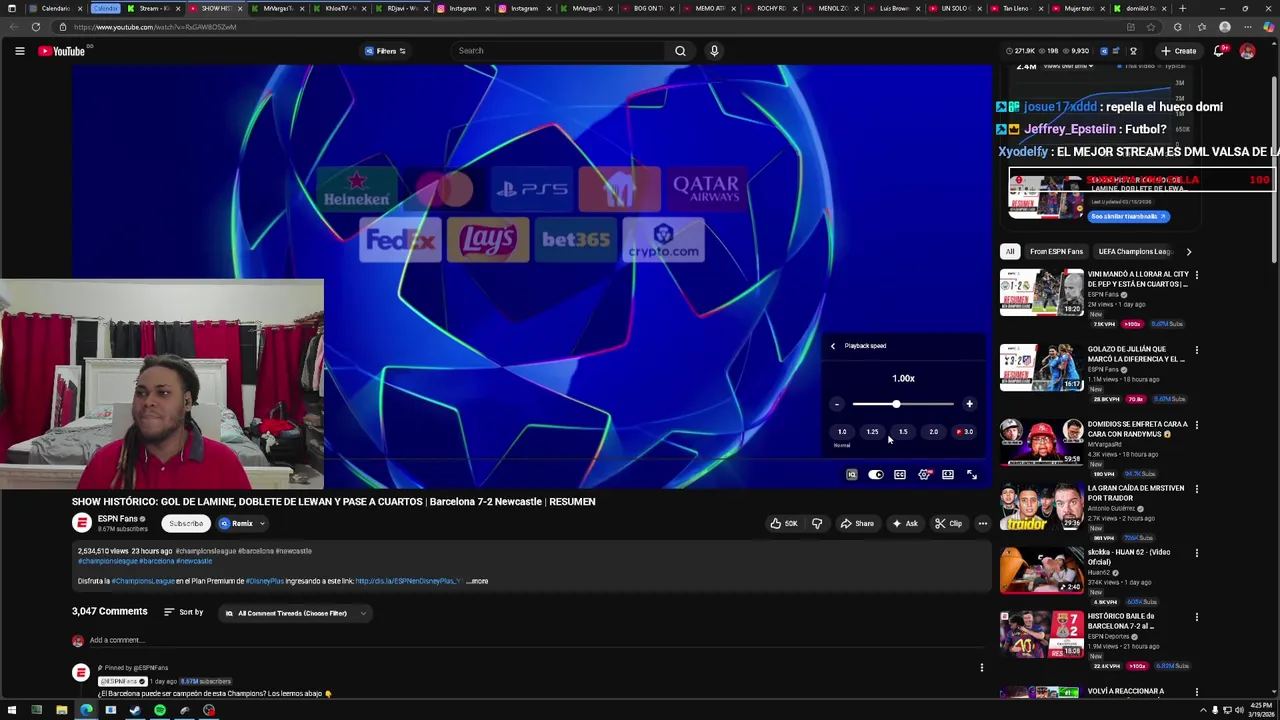This screenshot has width=1280, height=720.
Task: Open the GOLAZO DE JULIÁN video thumbnail
Action: [x=1042, y=367]
